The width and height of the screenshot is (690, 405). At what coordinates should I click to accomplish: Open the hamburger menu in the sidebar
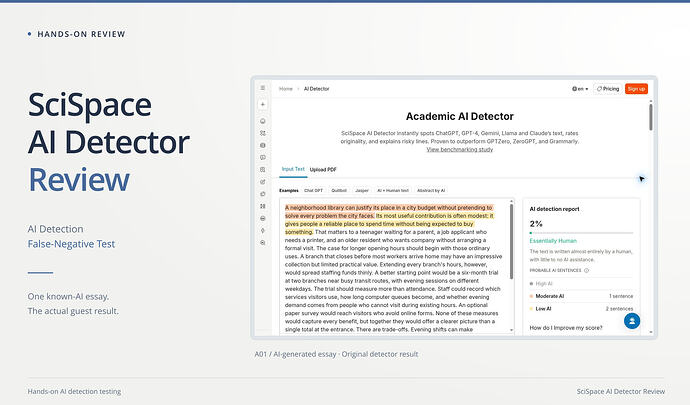click(x=263, y=88)
